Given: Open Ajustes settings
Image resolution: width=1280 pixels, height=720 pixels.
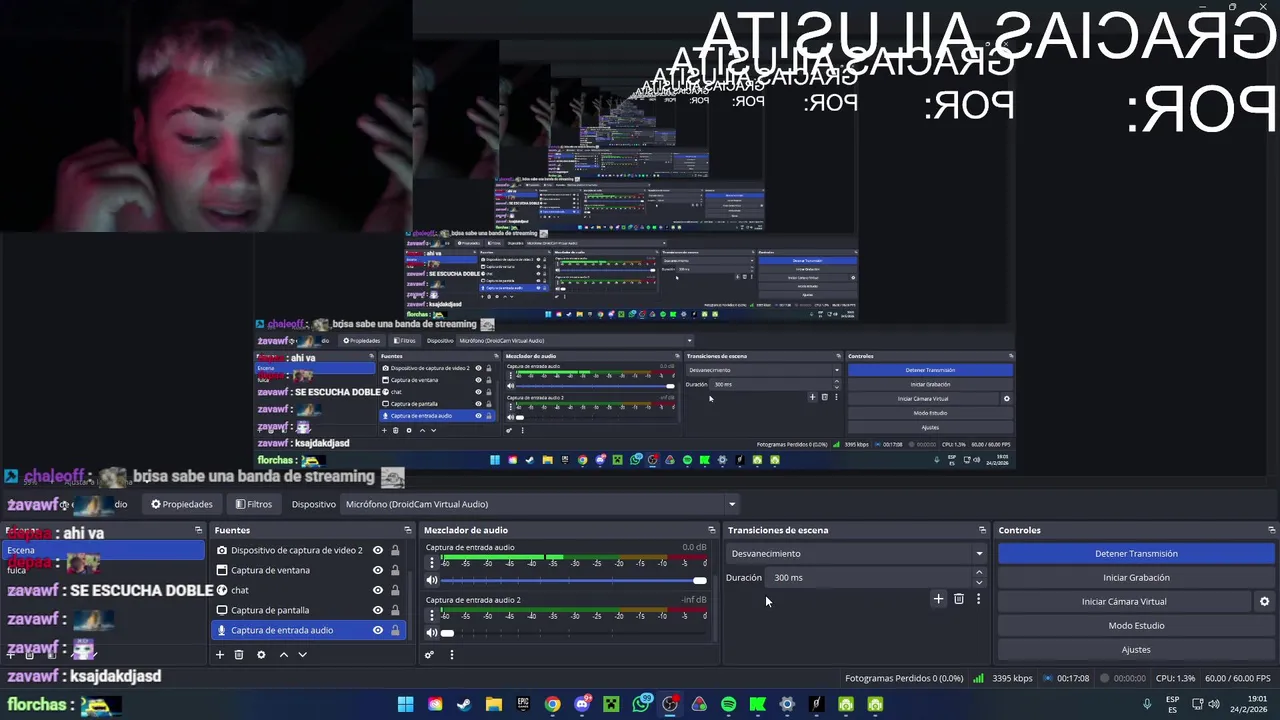Looking at the screenshot, I should tap(1136, 649).
